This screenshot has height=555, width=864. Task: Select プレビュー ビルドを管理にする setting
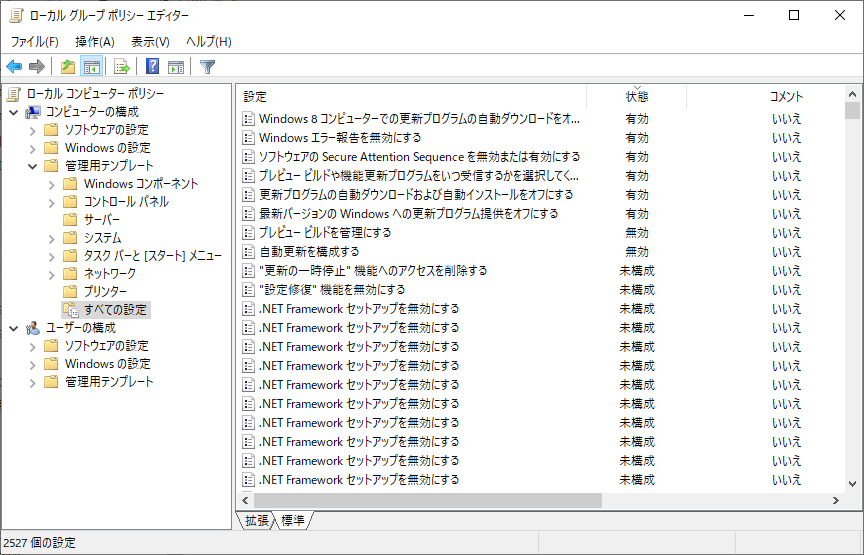click(x=325, y=233)
